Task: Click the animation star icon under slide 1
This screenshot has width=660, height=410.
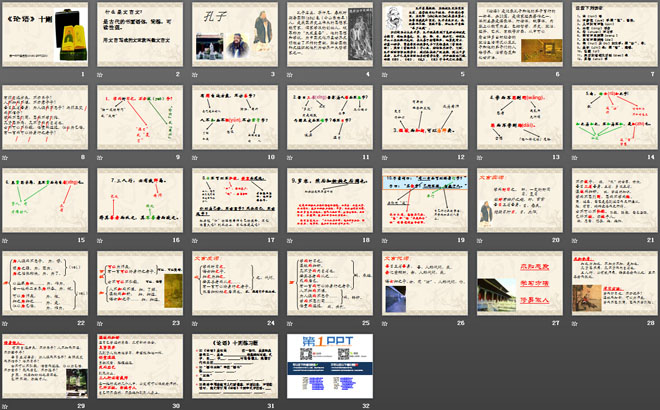Action: click(x=6, y=74)
